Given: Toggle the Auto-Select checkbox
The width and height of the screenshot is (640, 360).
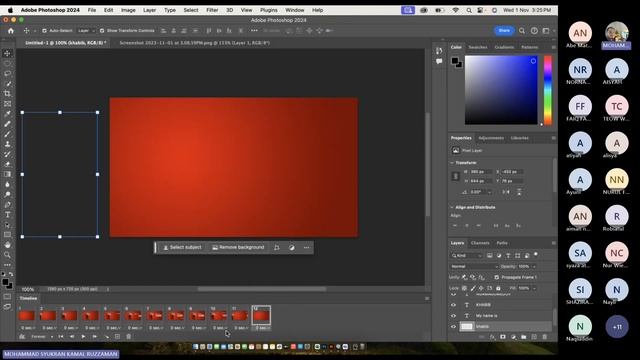Looking at the screenshot, I should point(44,31).
